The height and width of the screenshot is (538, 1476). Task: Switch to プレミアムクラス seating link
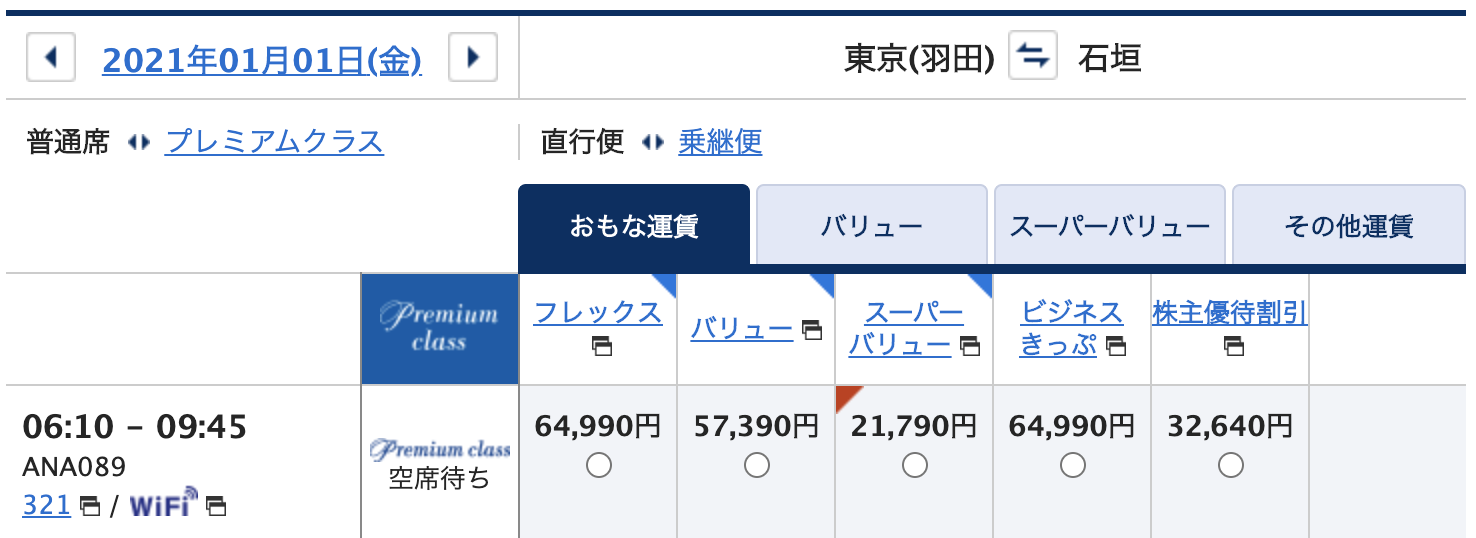pos(274,142)
